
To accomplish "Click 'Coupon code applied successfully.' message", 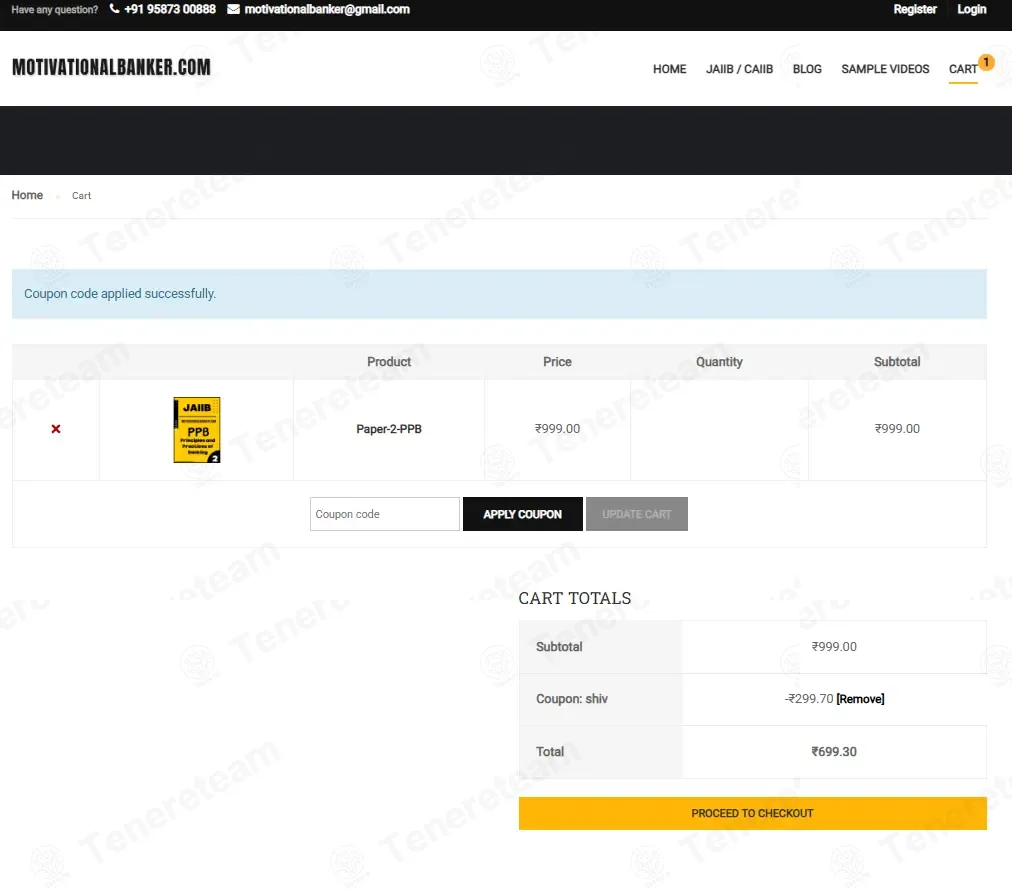I will click(x=120, y=294).
